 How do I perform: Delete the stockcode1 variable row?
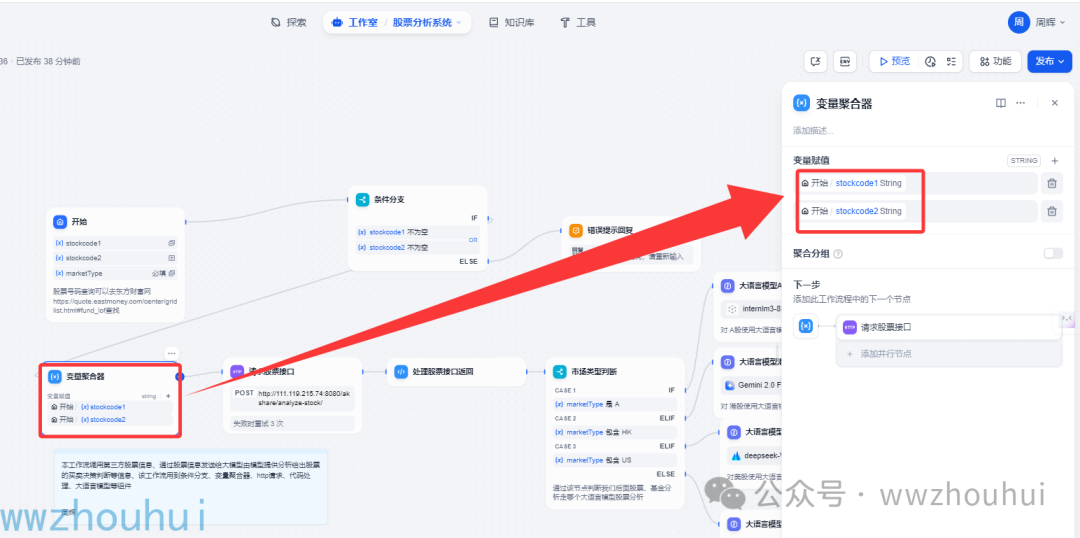1051,183
